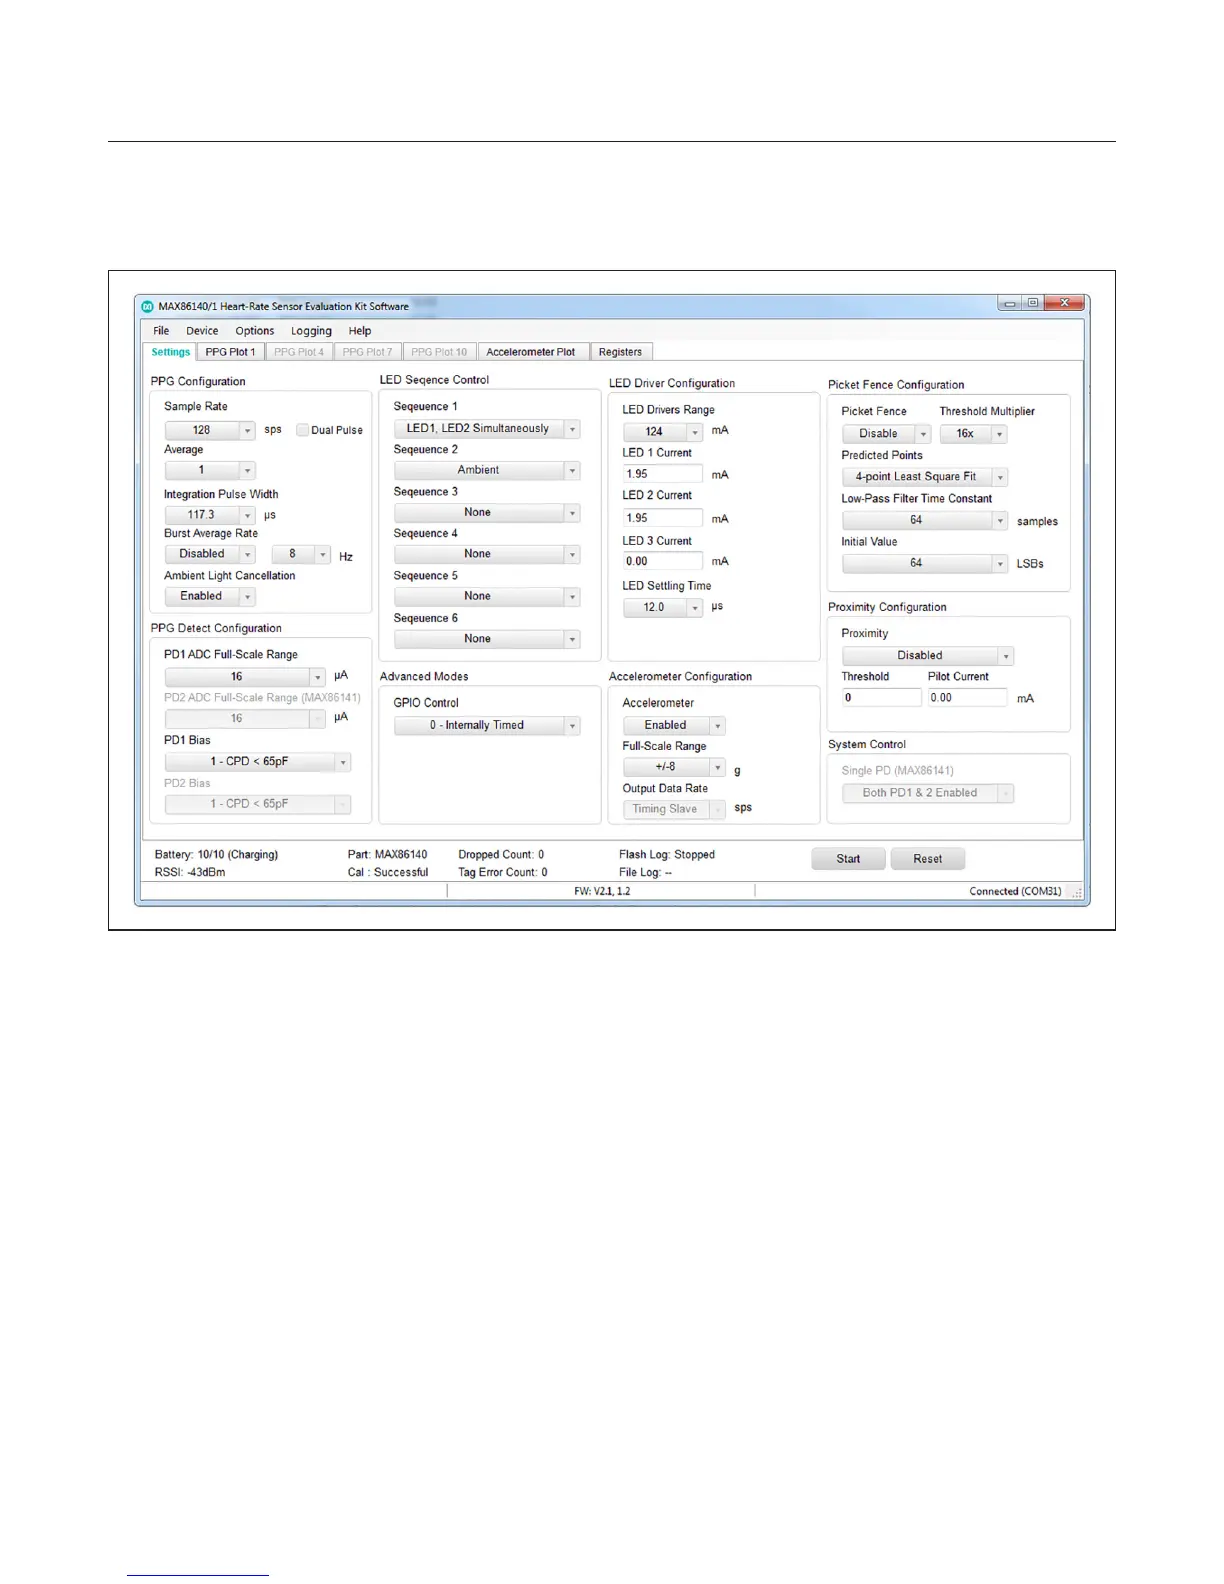
Task: Click the Battery: 10/10 (Charging) text
Action: (216, 855)
